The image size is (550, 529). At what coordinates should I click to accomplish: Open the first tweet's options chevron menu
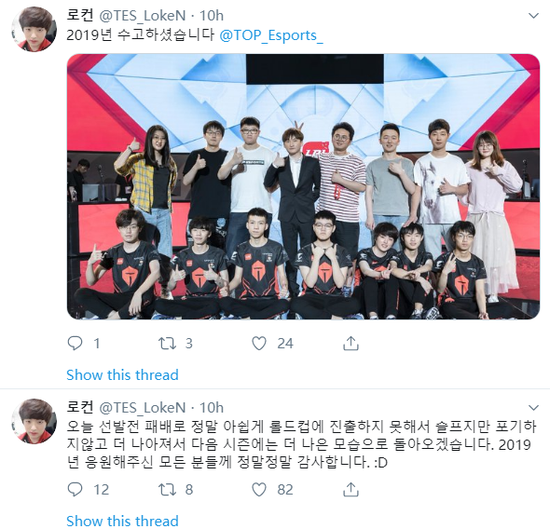534,15
